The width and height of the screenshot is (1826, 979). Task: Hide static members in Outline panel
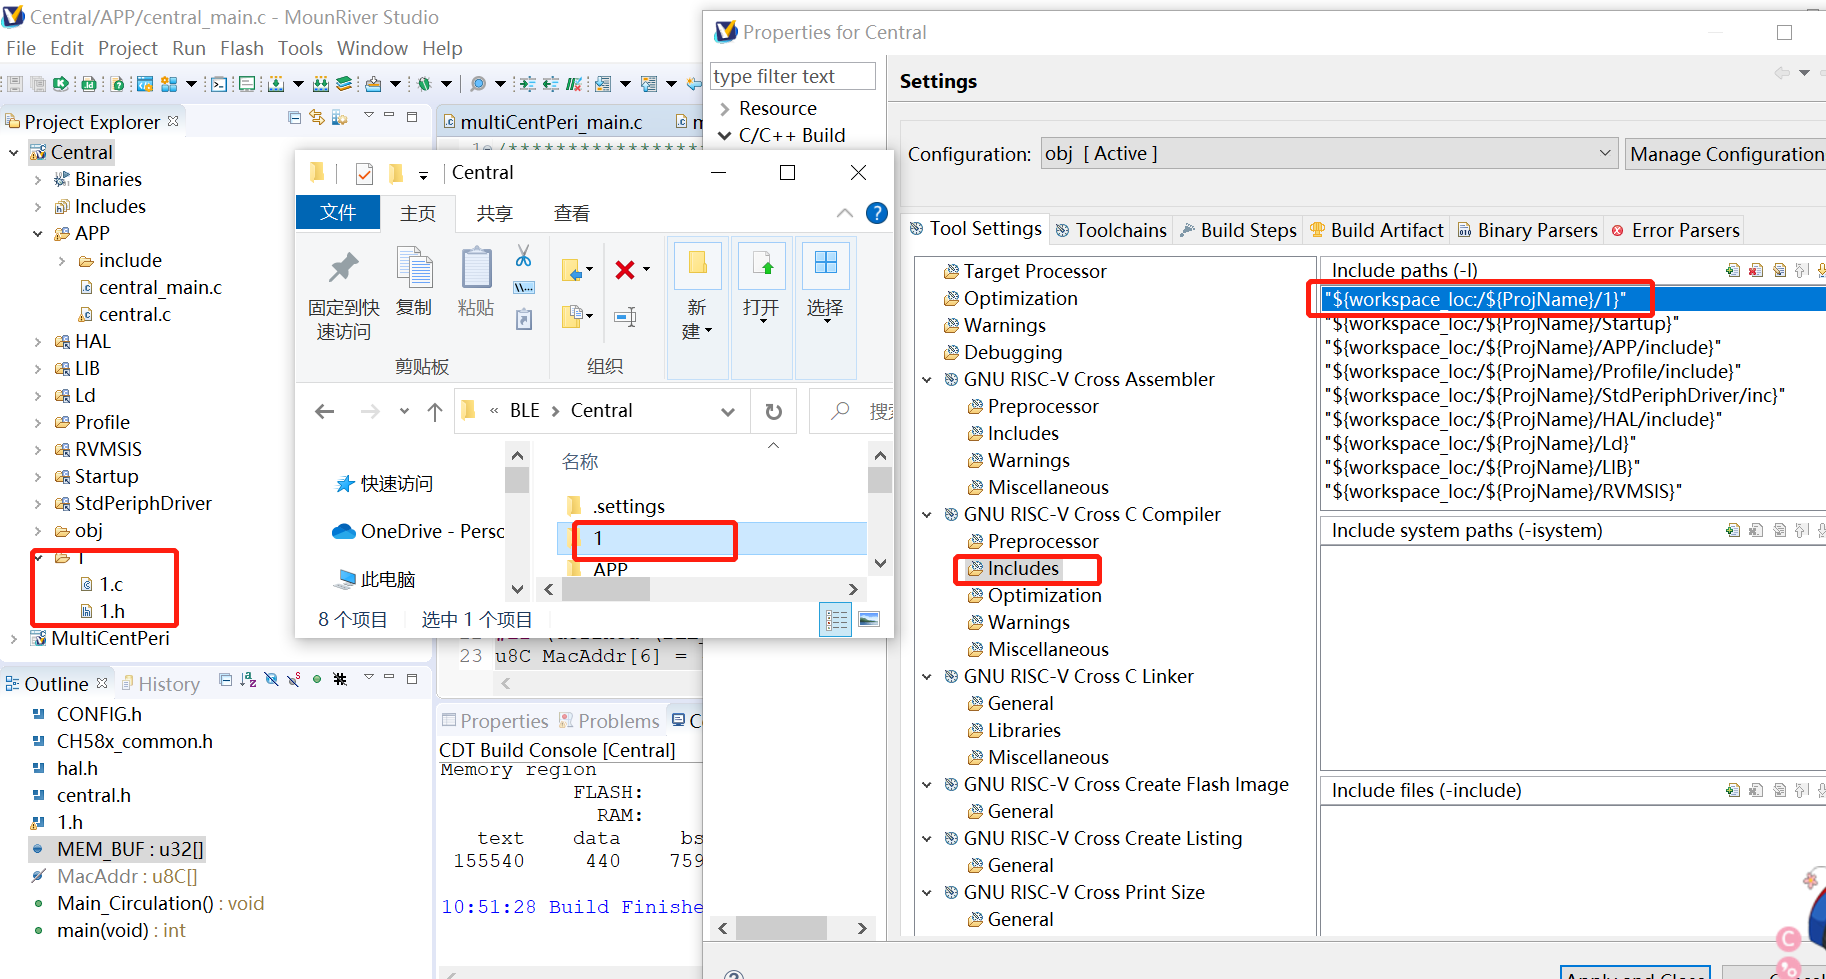(294, 680)
